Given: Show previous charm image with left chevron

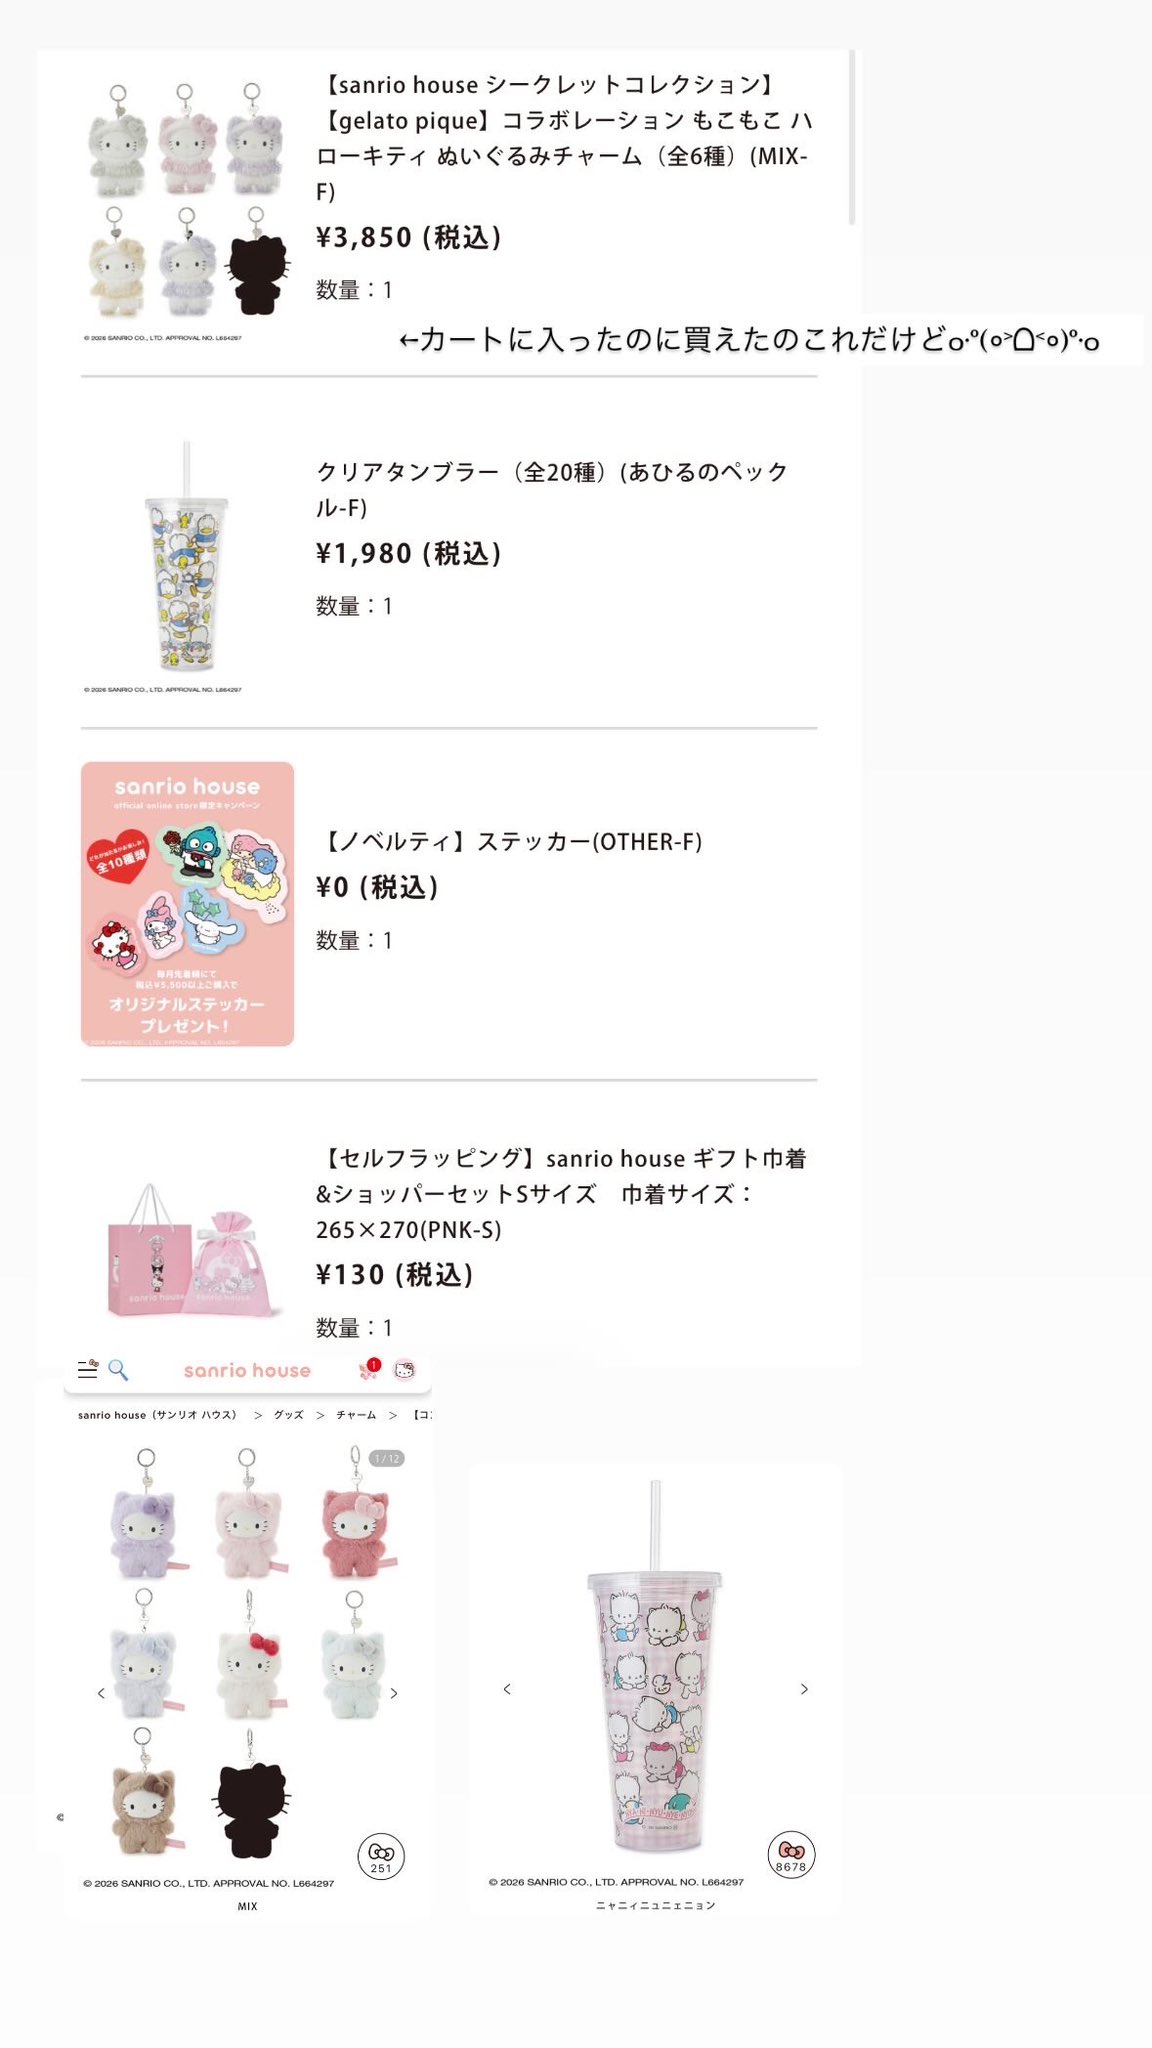Looking at the screenshot, I should point(101,1693).
